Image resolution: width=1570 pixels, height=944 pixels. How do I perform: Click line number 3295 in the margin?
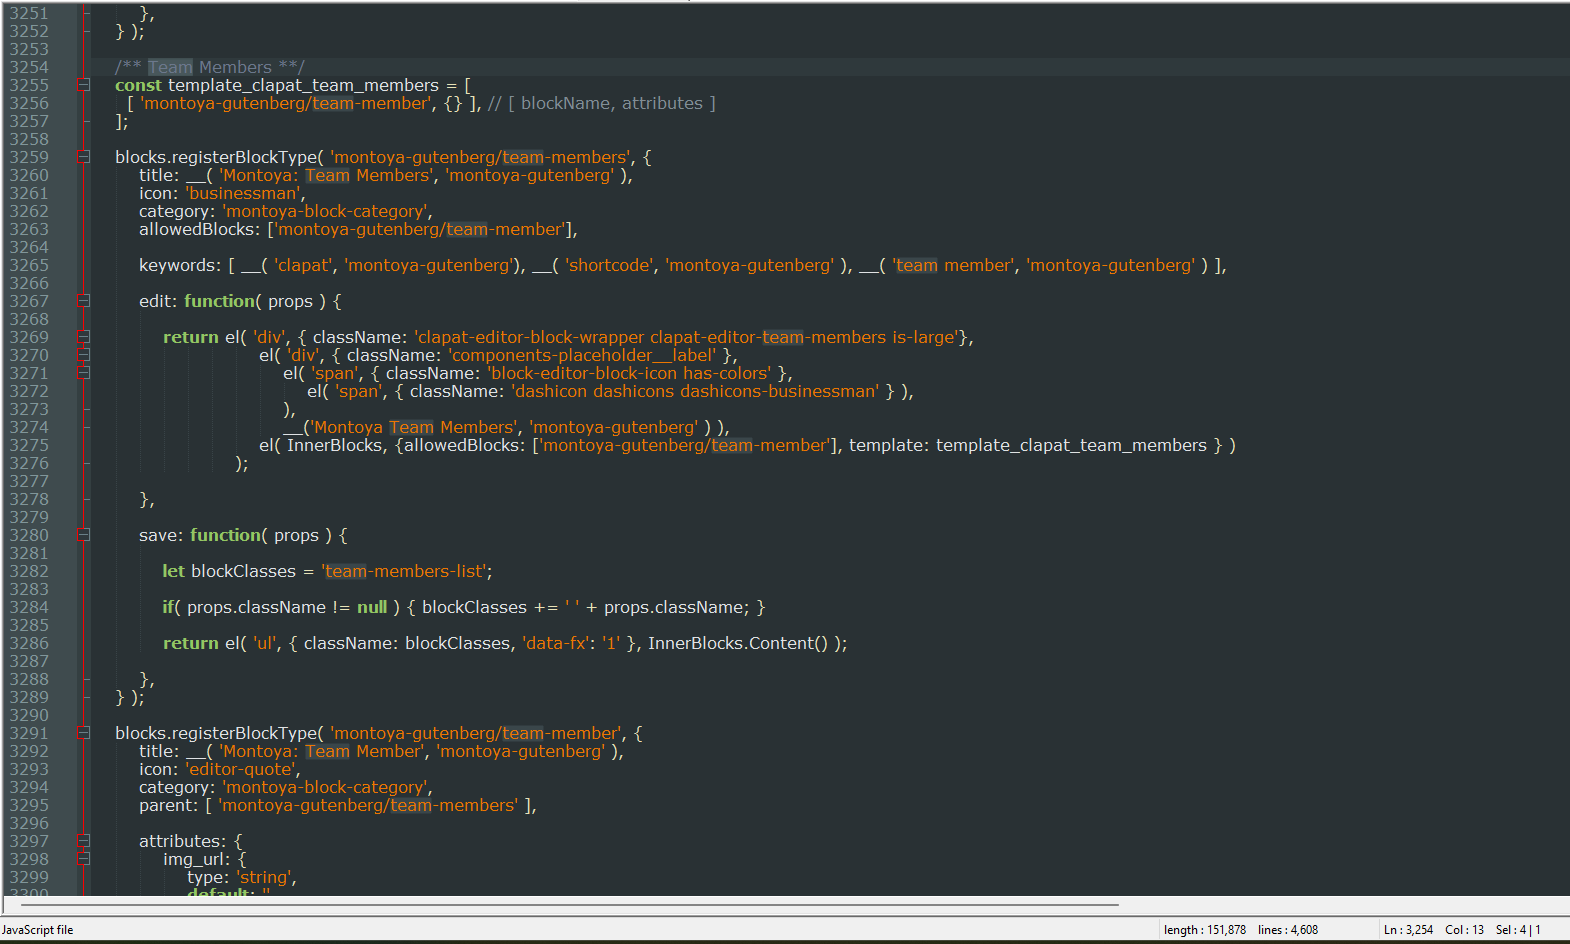coord(29,805)
